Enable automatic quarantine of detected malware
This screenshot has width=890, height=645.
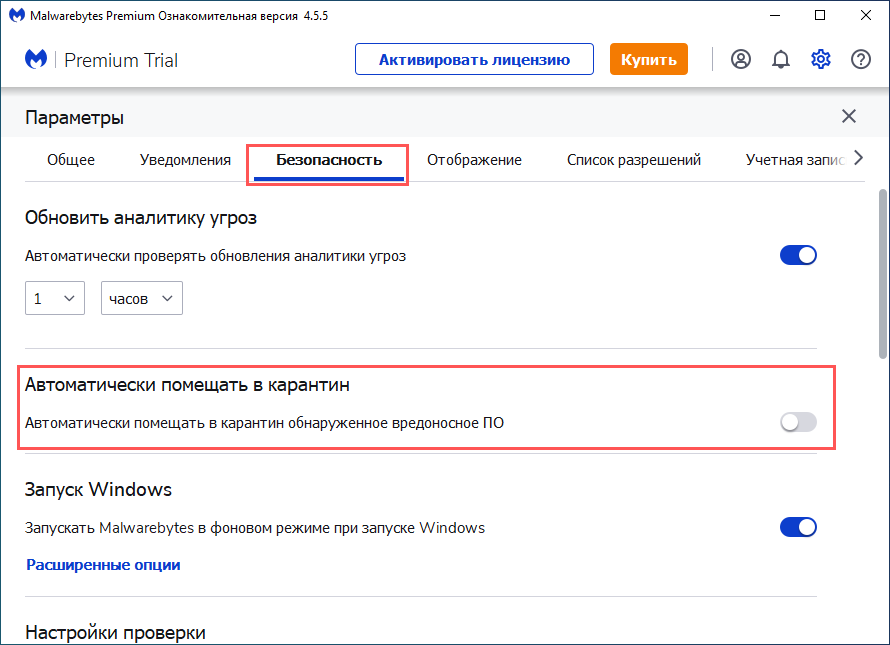pos(798,422)
